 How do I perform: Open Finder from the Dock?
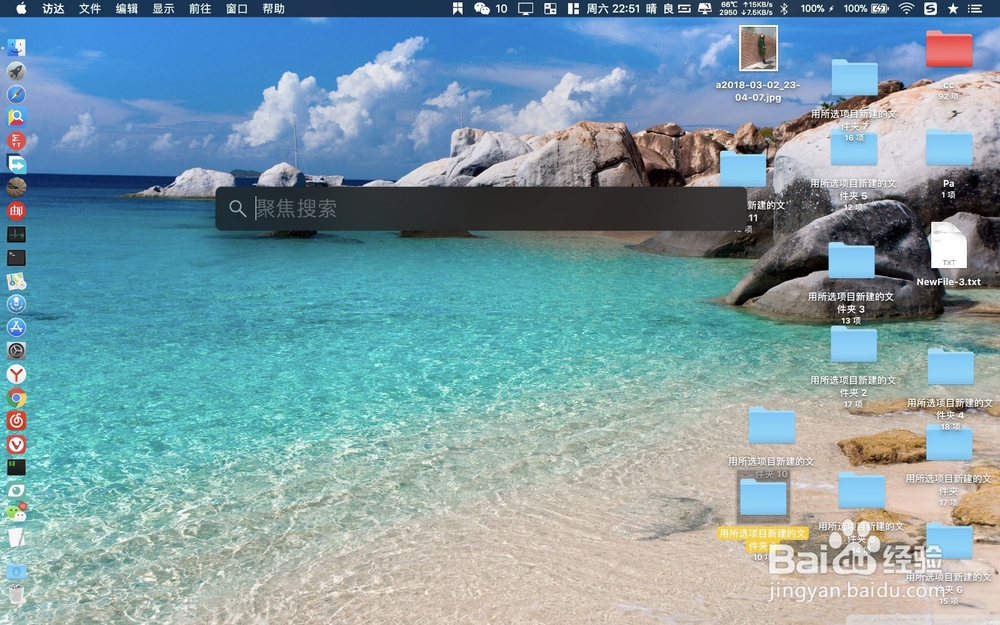coord(17,47)
